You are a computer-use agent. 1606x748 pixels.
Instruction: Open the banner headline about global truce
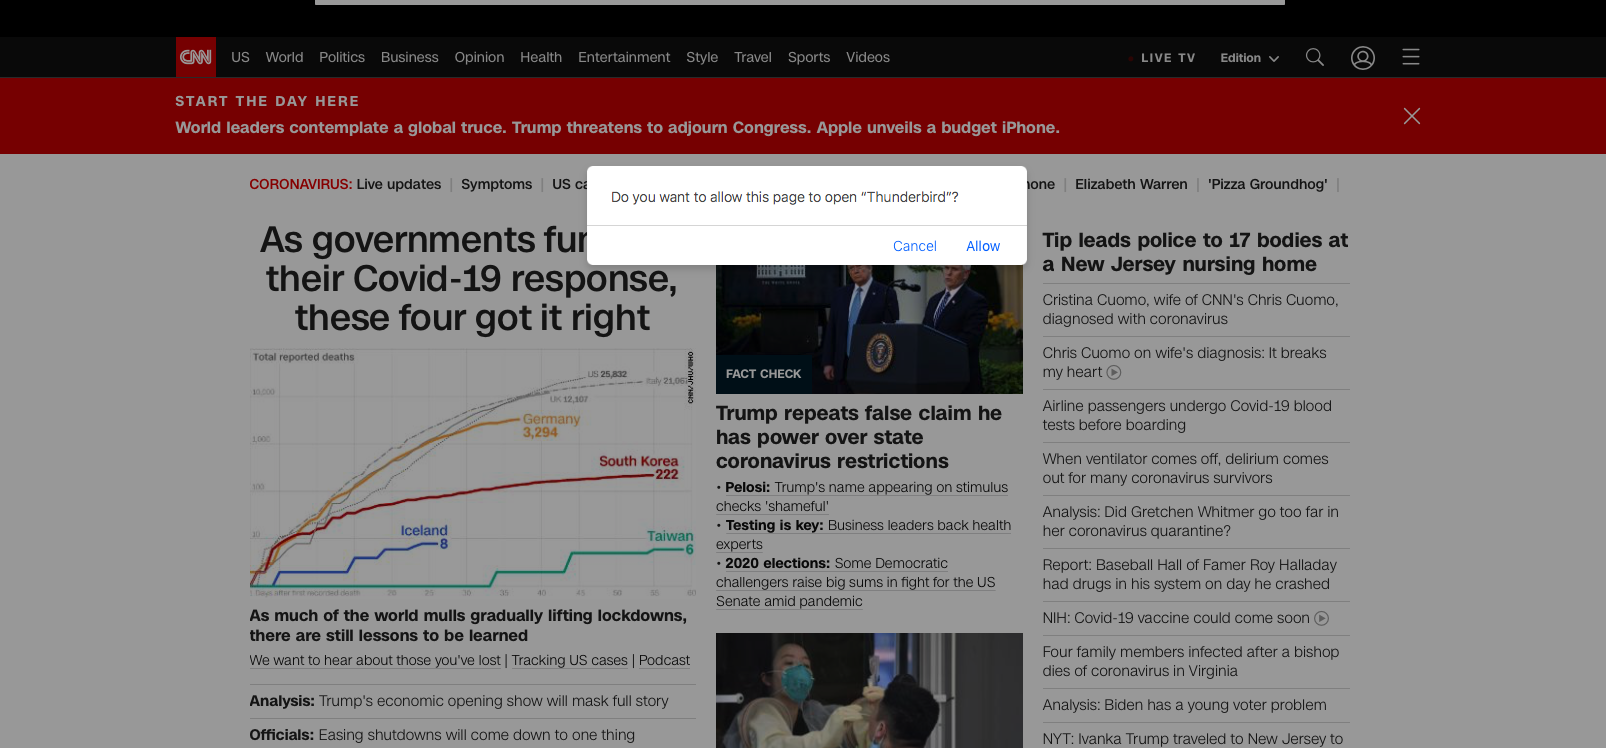point(617,127)
